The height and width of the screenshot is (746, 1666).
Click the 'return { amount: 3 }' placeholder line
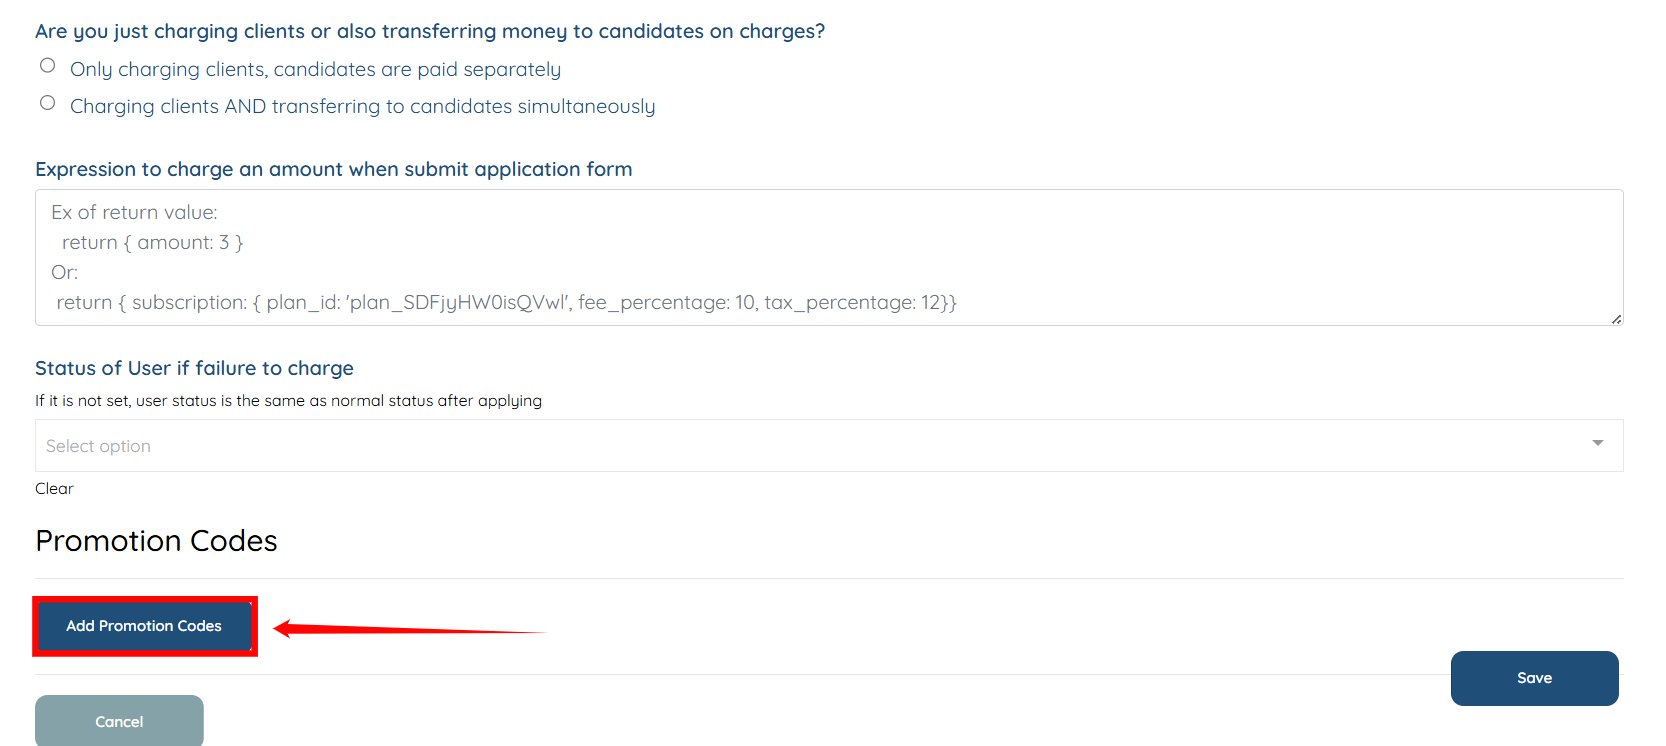click(152, 242)
